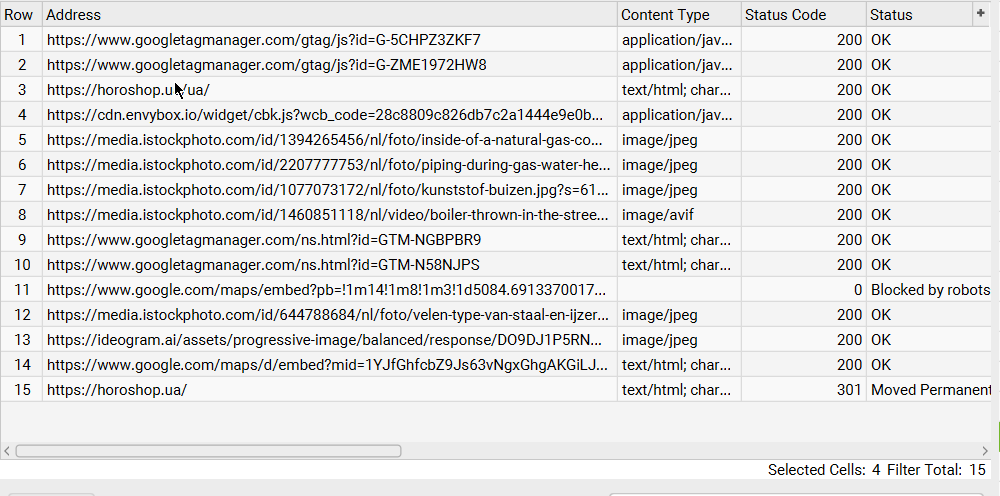Click the Blocked by robots status cell
Viewport: 1000px width, 496px height.
[930, 290]
